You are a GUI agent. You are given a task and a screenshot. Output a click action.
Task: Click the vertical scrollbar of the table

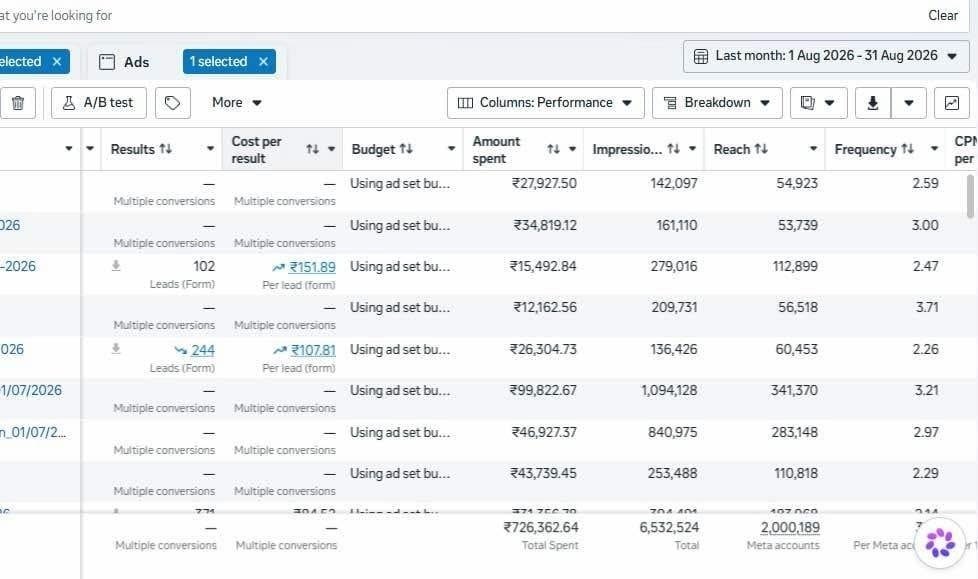(x=970, y=197)
